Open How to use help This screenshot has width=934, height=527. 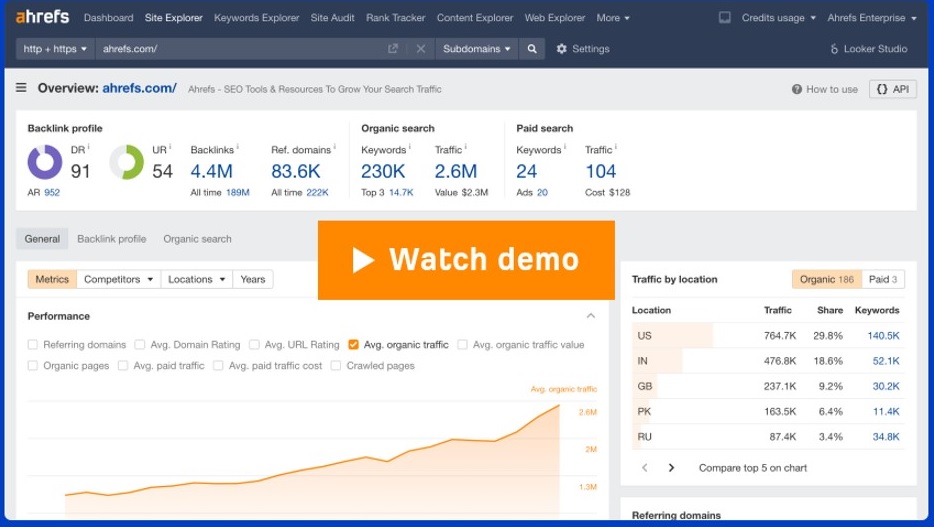(824, 89)
